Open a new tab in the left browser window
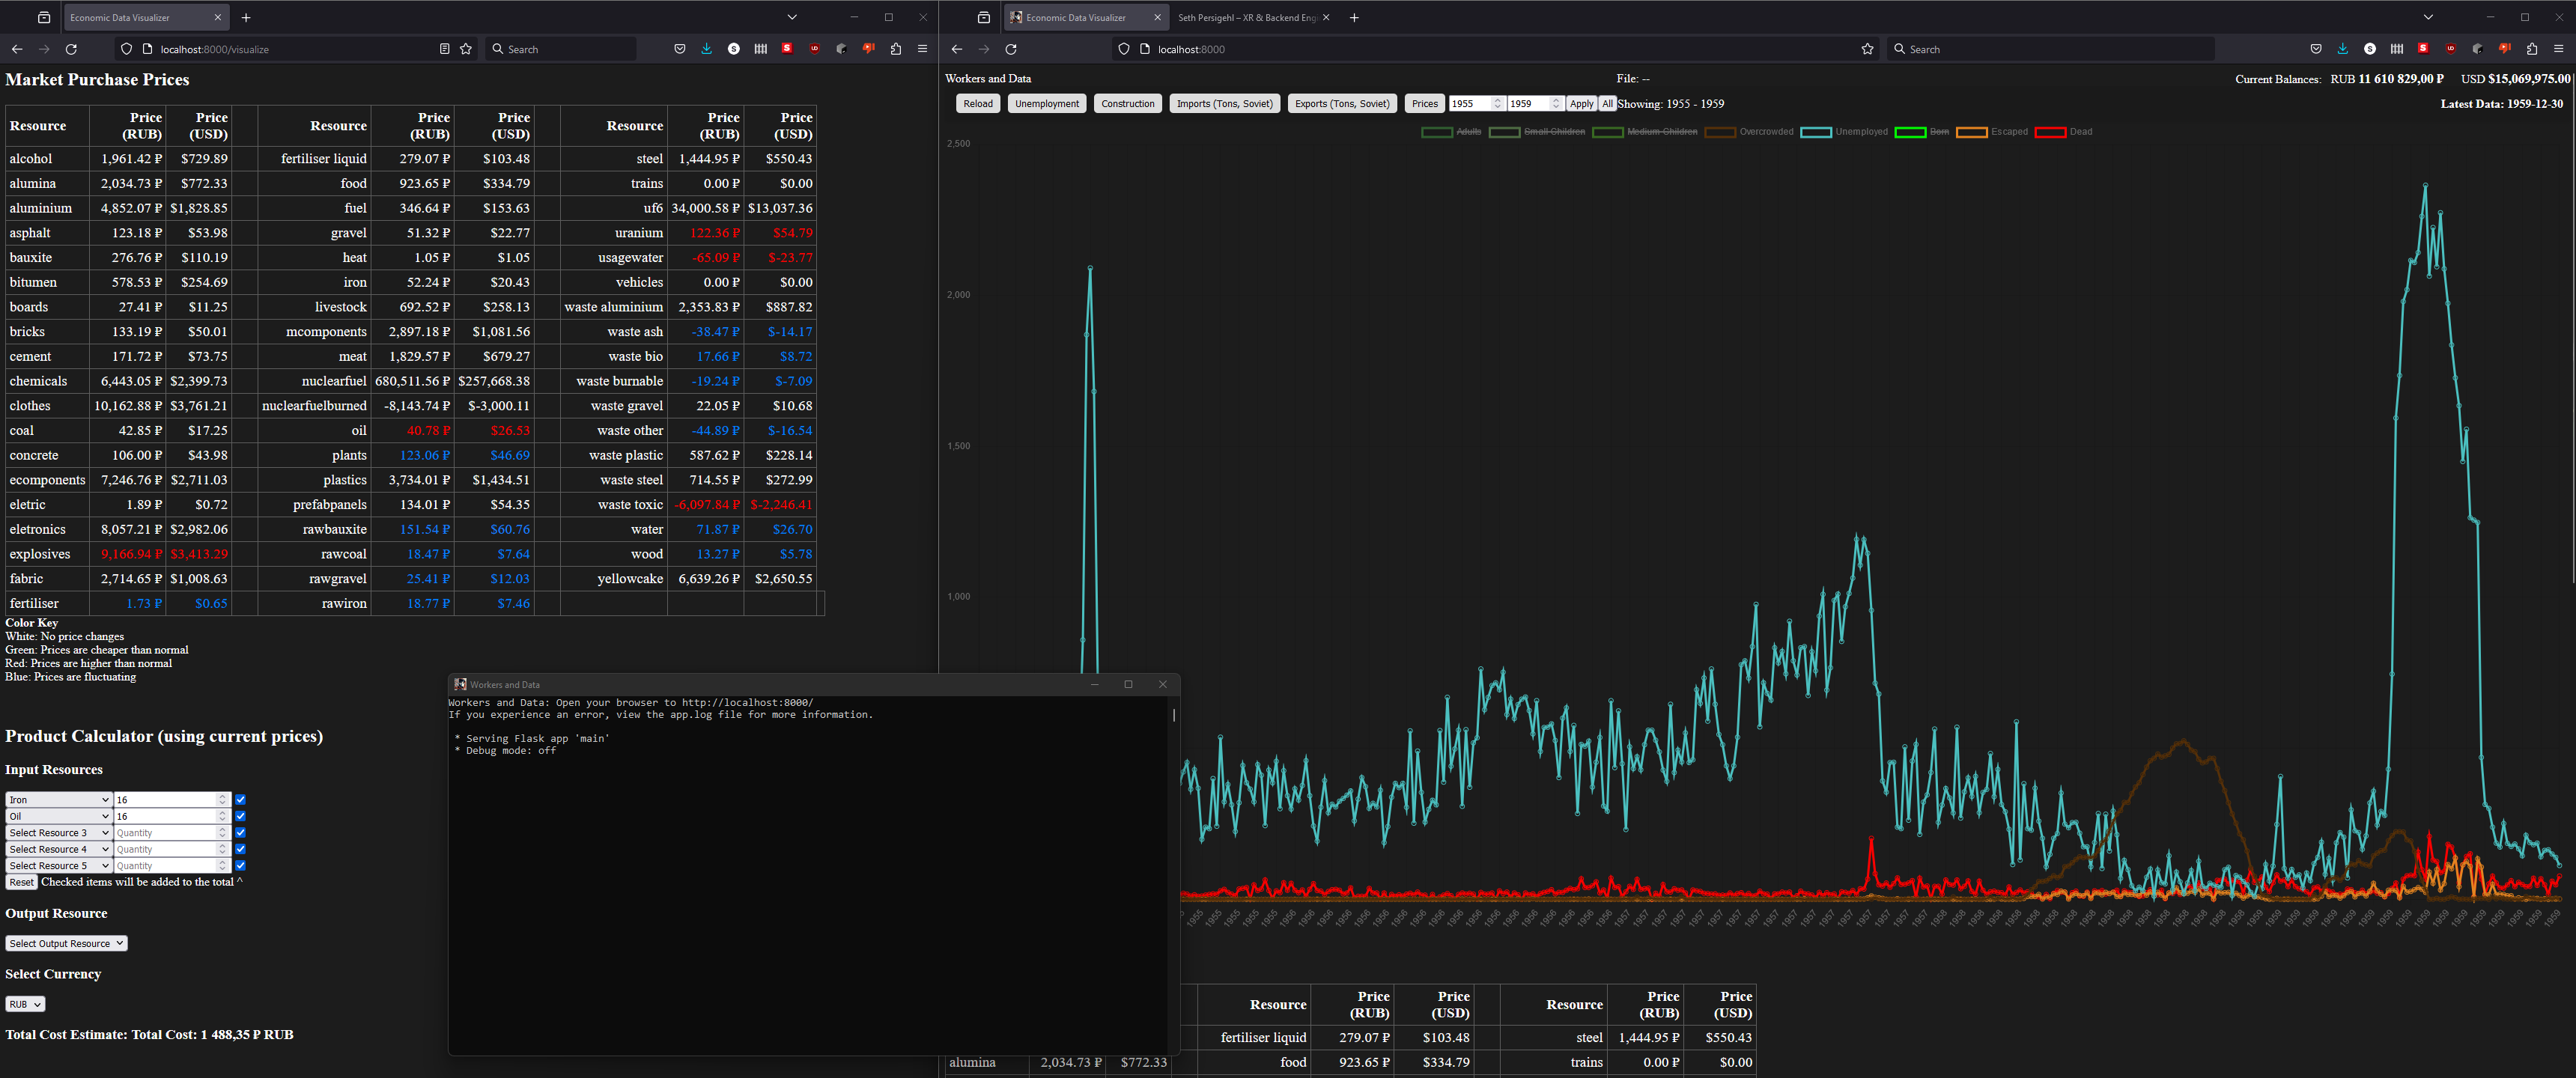Image resolution: width=2576 pixels, height=1078 pixels. (246, 17)
